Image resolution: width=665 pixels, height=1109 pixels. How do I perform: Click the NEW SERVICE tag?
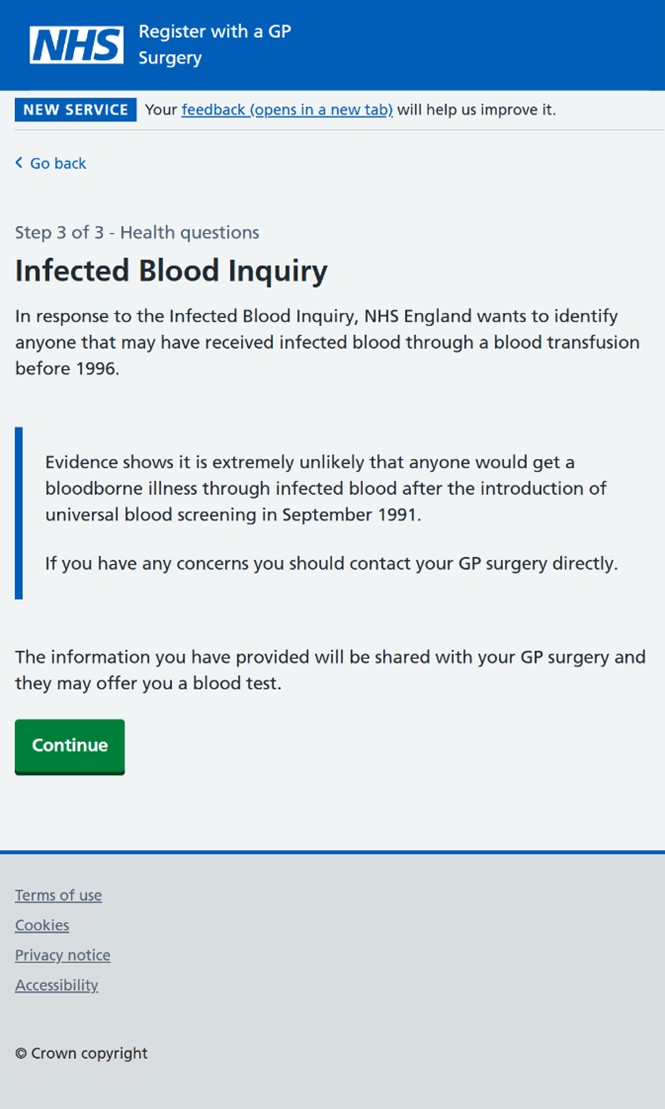tap(76, 110)
